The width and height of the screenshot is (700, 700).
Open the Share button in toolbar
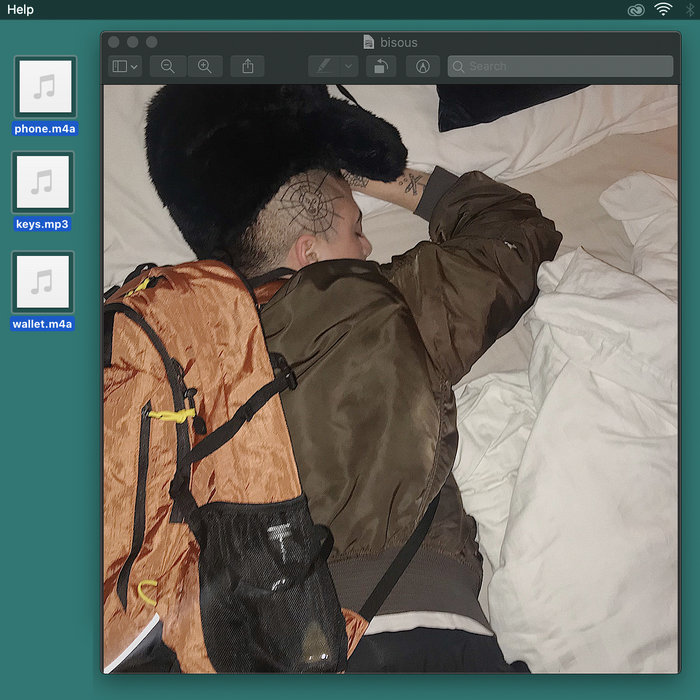[x=248, y=66]
